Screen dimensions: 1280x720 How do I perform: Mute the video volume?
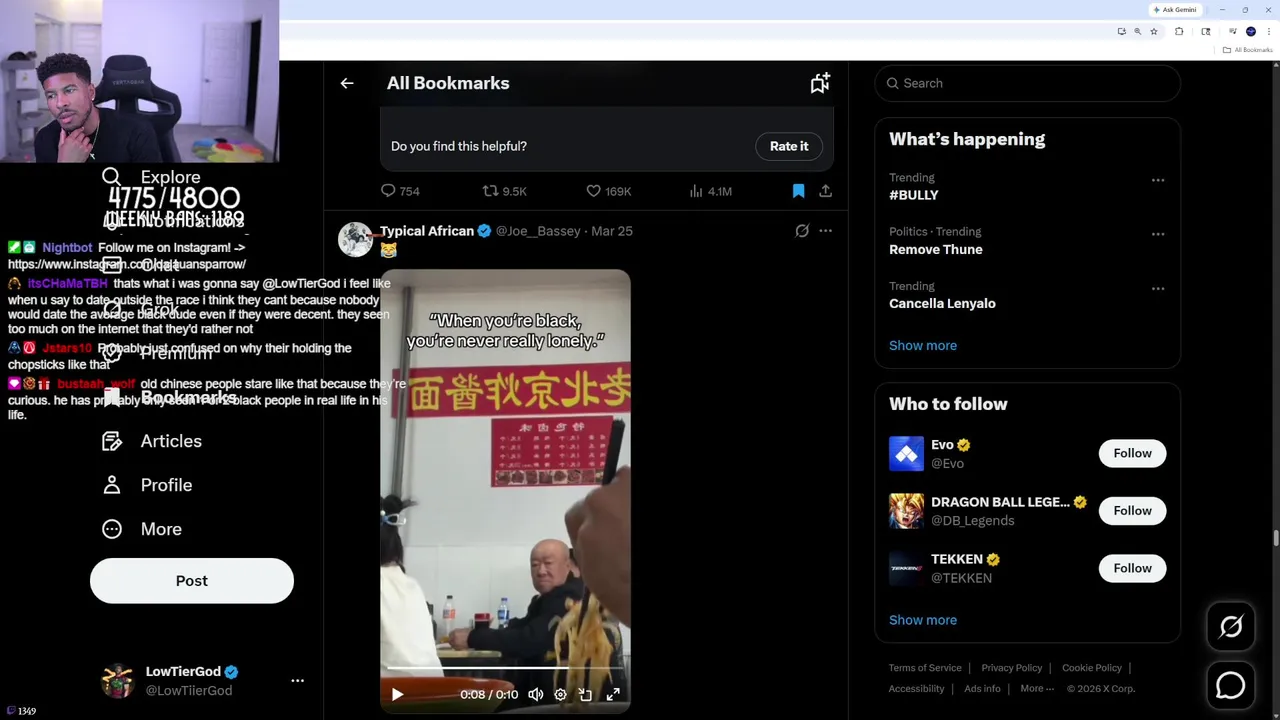535,694
